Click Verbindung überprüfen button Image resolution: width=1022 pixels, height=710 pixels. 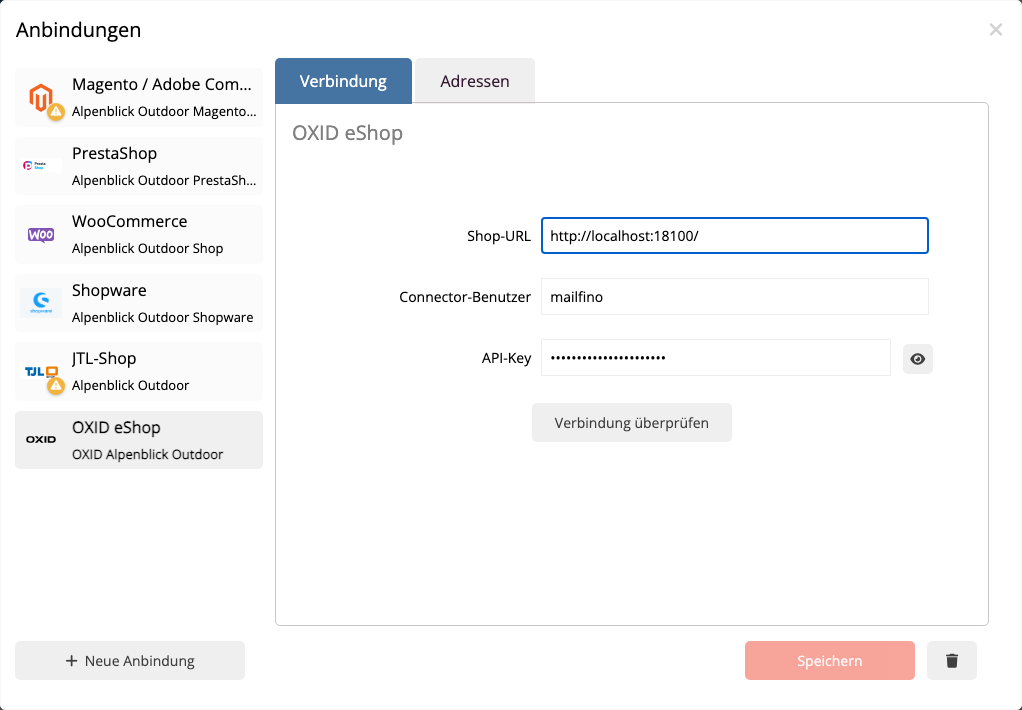coord(632,422)
